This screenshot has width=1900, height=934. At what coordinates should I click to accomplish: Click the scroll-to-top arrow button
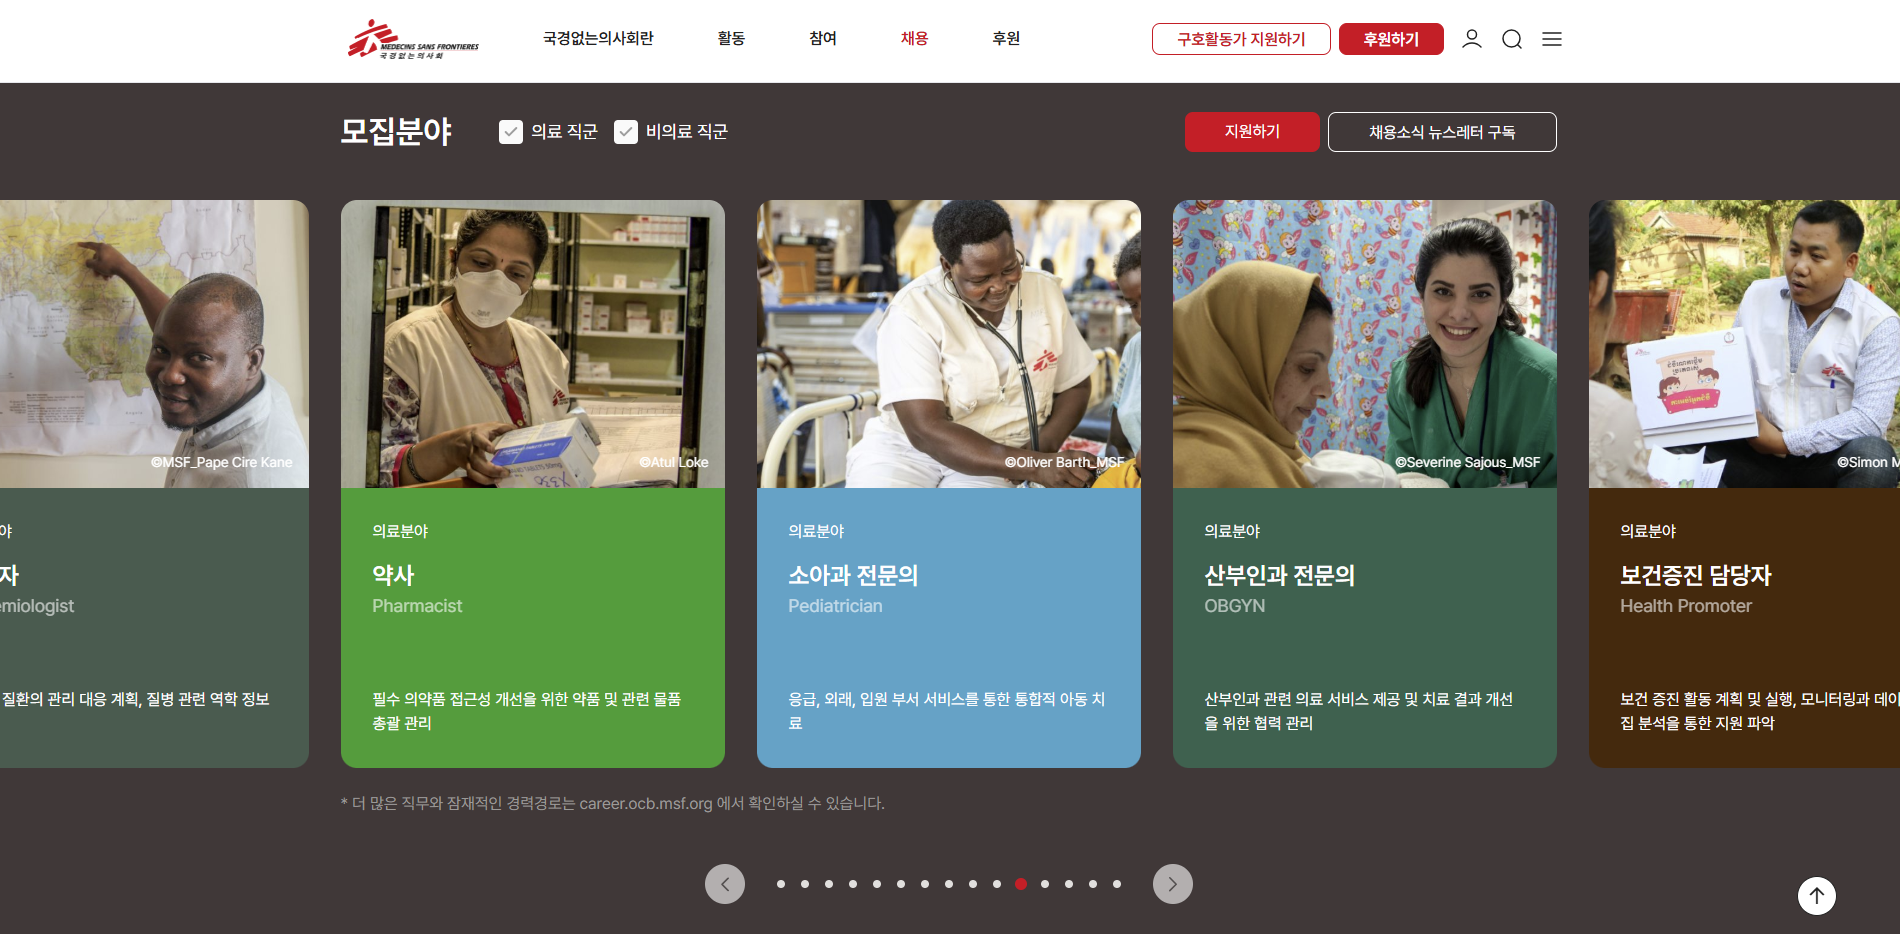click(1817, 896)
